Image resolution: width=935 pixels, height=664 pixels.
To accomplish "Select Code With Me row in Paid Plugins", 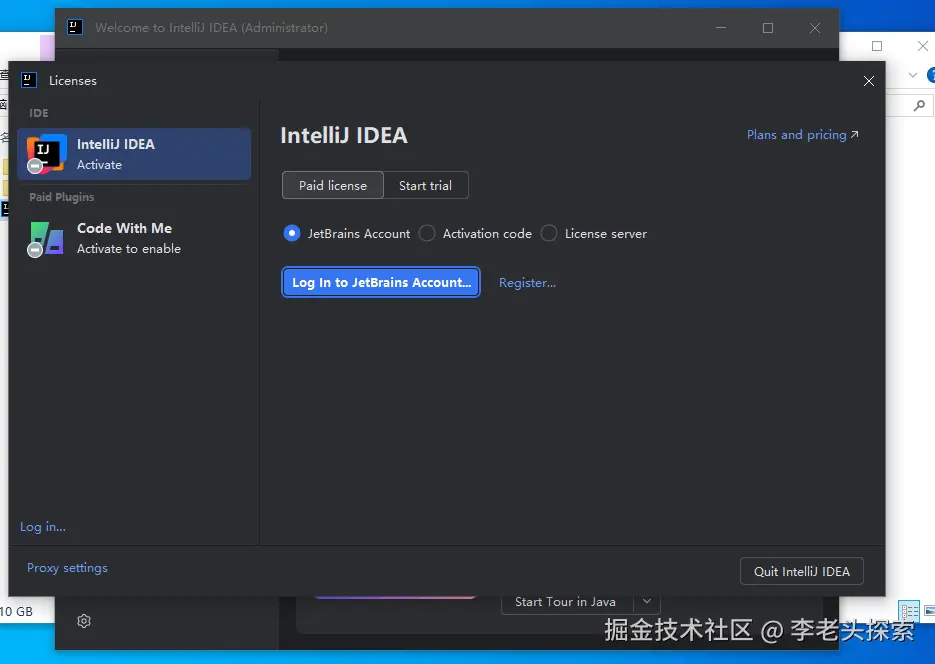I will (x=134, y=238).
